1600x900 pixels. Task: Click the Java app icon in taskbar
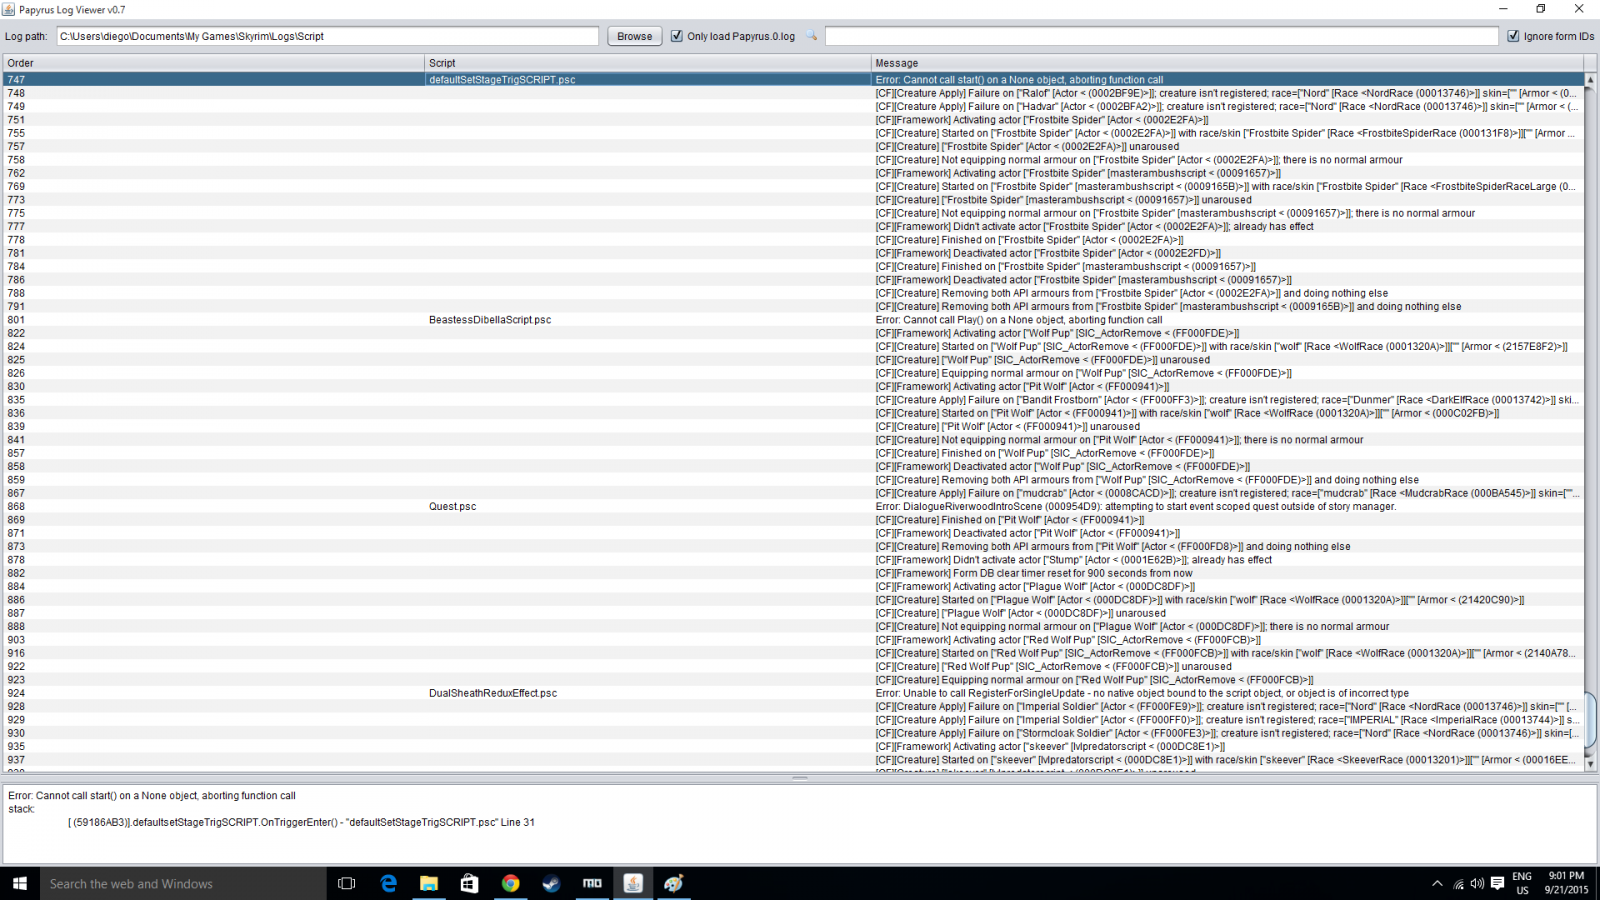click(633, 883)
